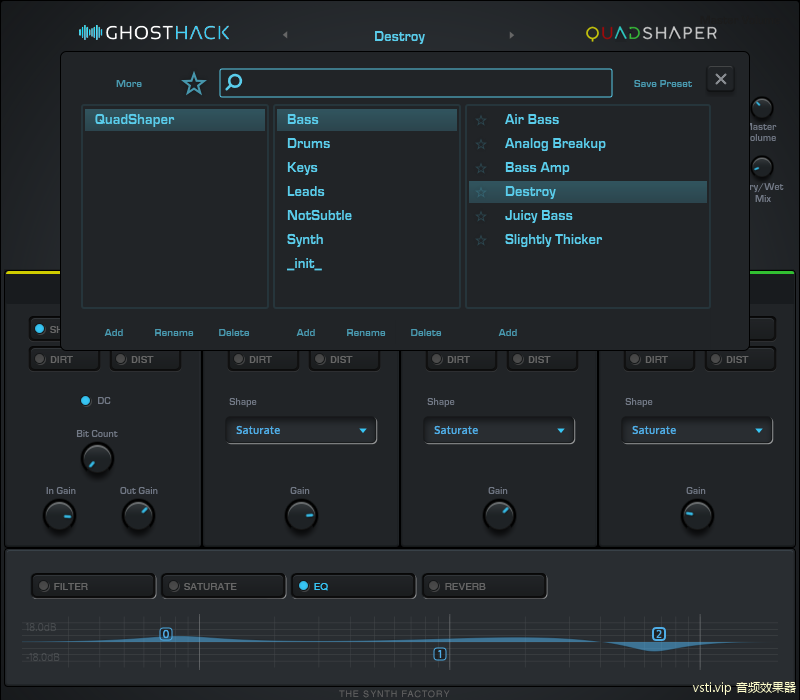
Task: Favorite the Air Bass preset star
Action: click(x=481, y=120)
